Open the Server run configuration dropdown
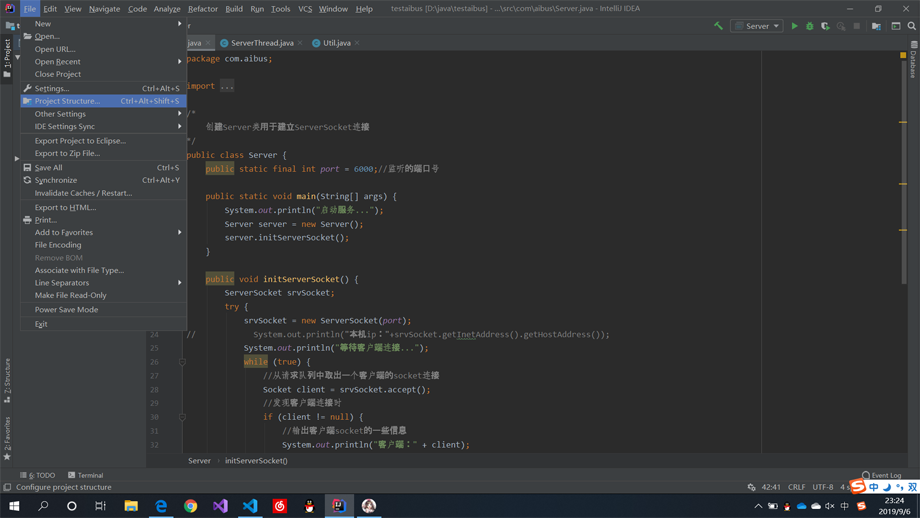Screen dimensions: 920x518 click(x=757, y=26)
